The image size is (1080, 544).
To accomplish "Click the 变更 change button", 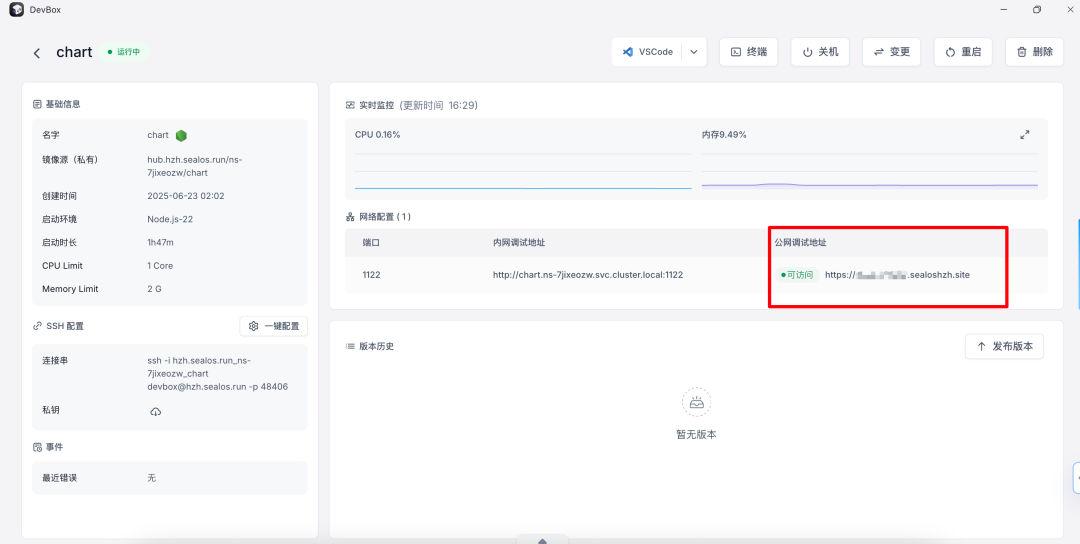I will pyautogui.click(x=891, y=52).
